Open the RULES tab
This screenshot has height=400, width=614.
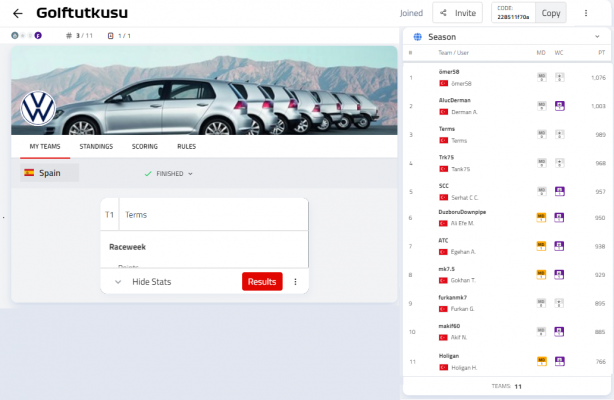click(186, 147)
